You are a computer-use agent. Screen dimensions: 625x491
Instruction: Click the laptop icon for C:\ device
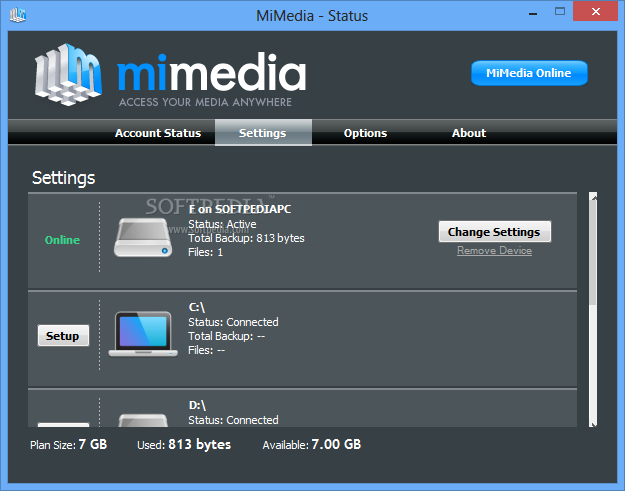click(143, 334)
